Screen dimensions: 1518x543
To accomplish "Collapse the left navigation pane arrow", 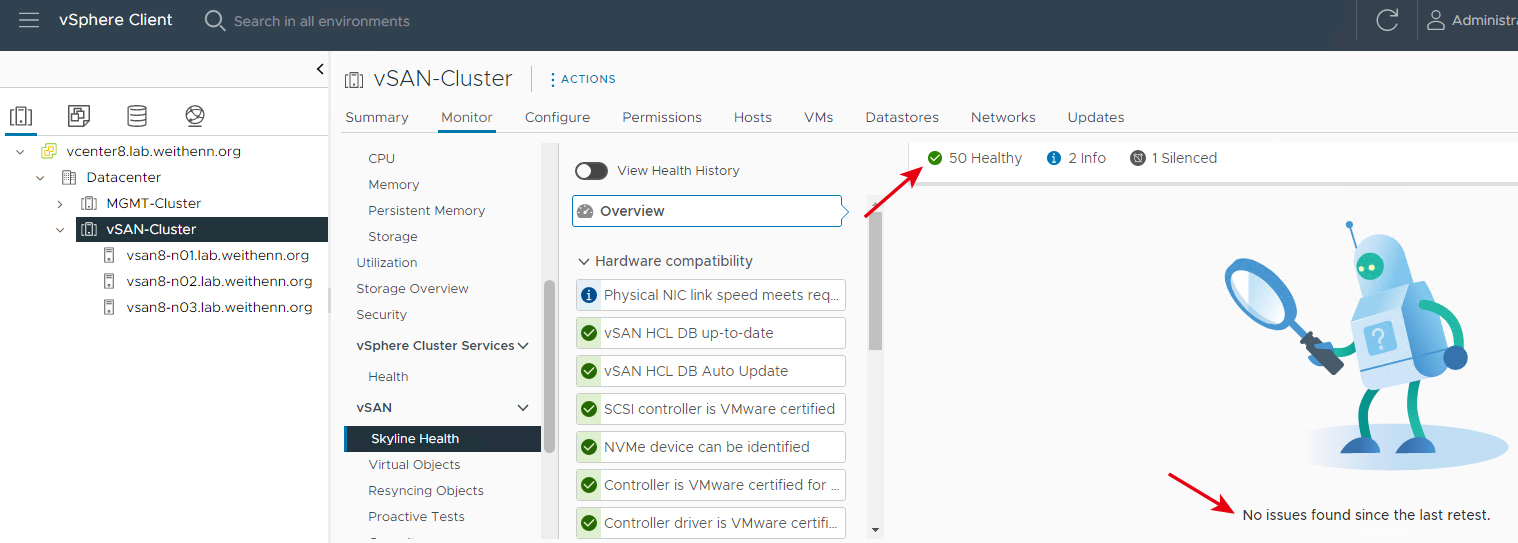I will [320, 69].
